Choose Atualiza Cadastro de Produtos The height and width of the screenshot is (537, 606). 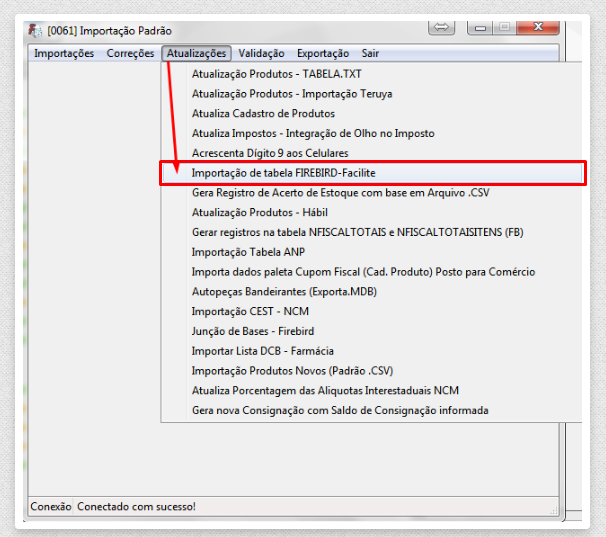click(x=371, y=113)
